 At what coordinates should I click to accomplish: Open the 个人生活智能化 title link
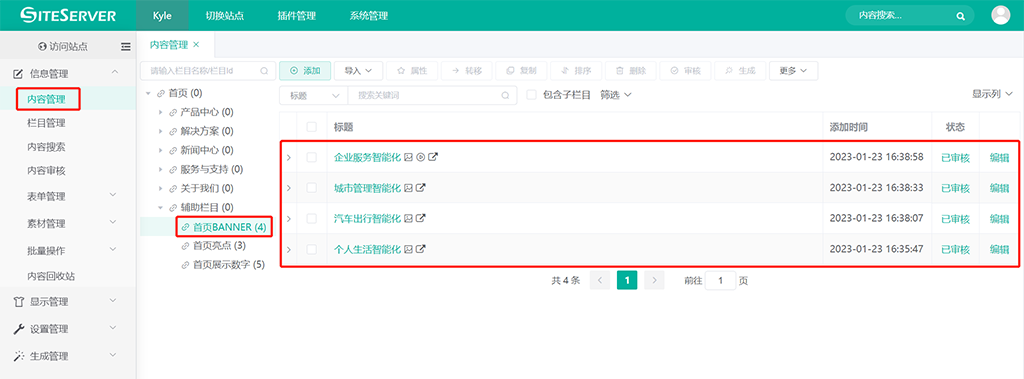point(367,249)
